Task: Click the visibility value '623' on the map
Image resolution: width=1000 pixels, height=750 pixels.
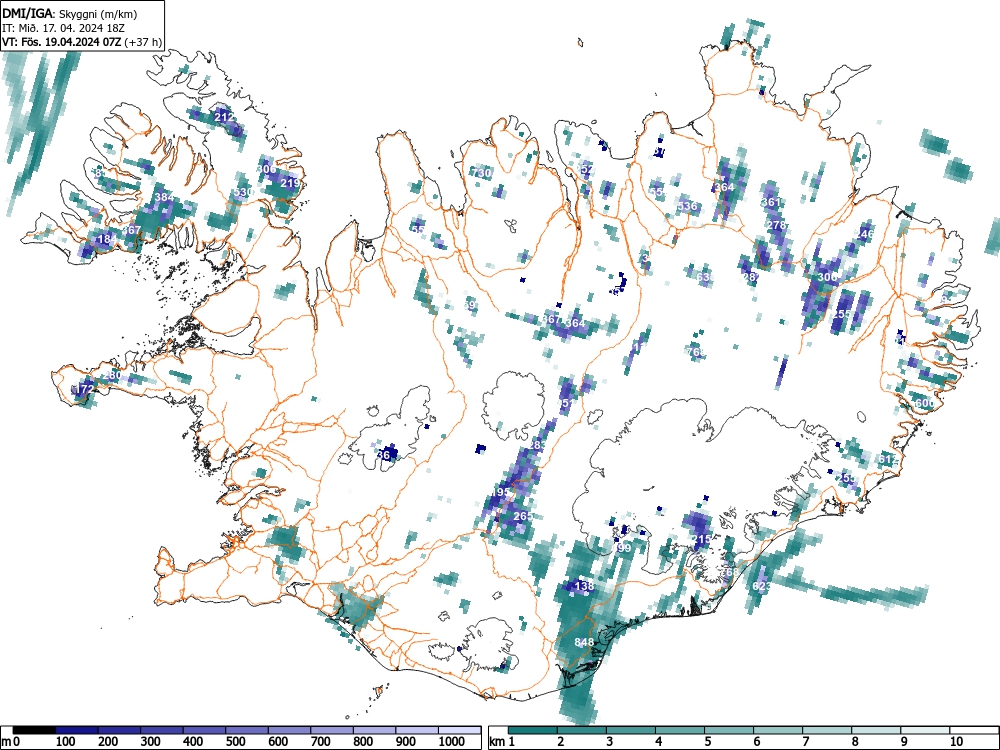Action: (761, 586)
